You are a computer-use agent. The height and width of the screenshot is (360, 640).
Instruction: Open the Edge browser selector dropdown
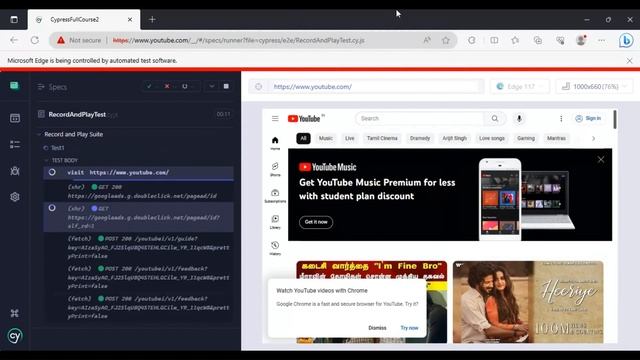[x=520, y=87]
